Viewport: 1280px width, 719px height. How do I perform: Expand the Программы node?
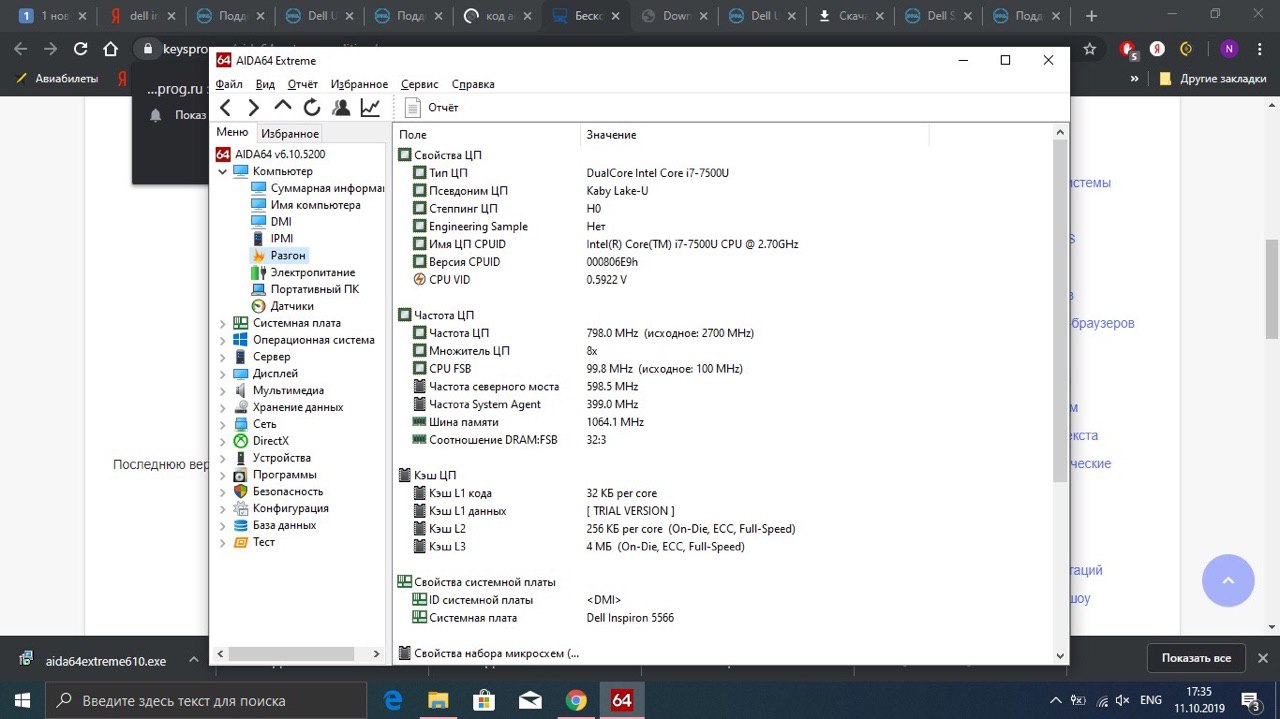223,474
